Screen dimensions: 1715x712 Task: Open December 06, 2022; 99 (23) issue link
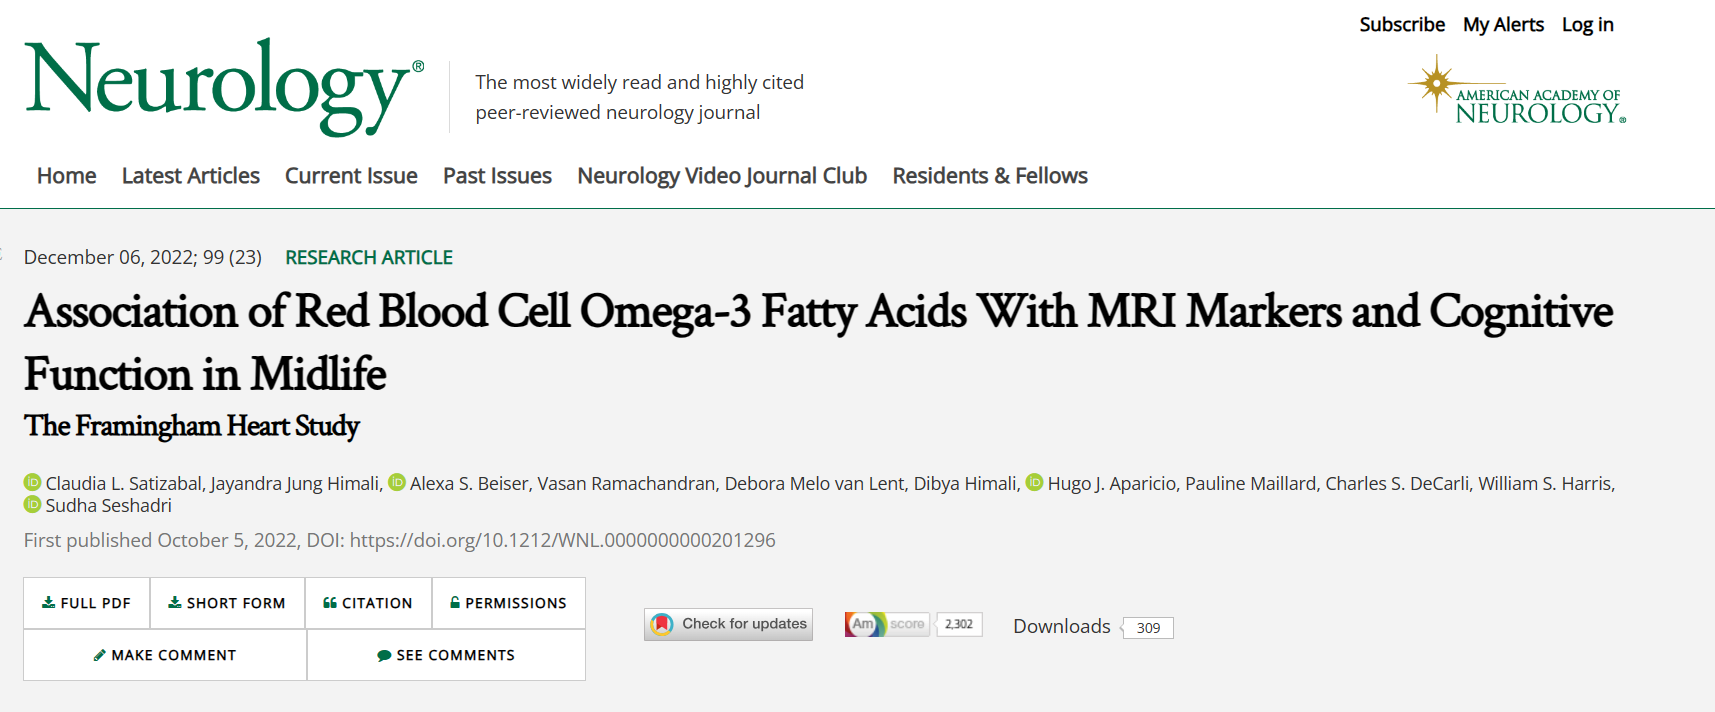pyautogui.click(x=143, y=257)
